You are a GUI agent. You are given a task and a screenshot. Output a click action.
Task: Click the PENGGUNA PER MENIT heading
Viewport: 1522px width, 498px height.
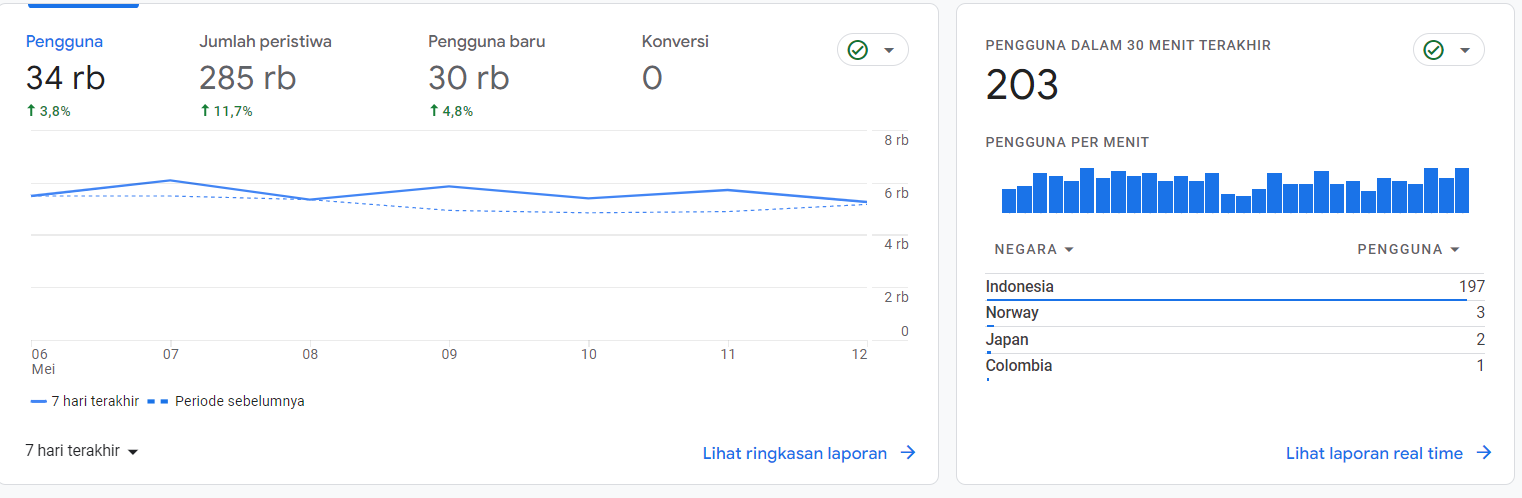(1067, 143)
